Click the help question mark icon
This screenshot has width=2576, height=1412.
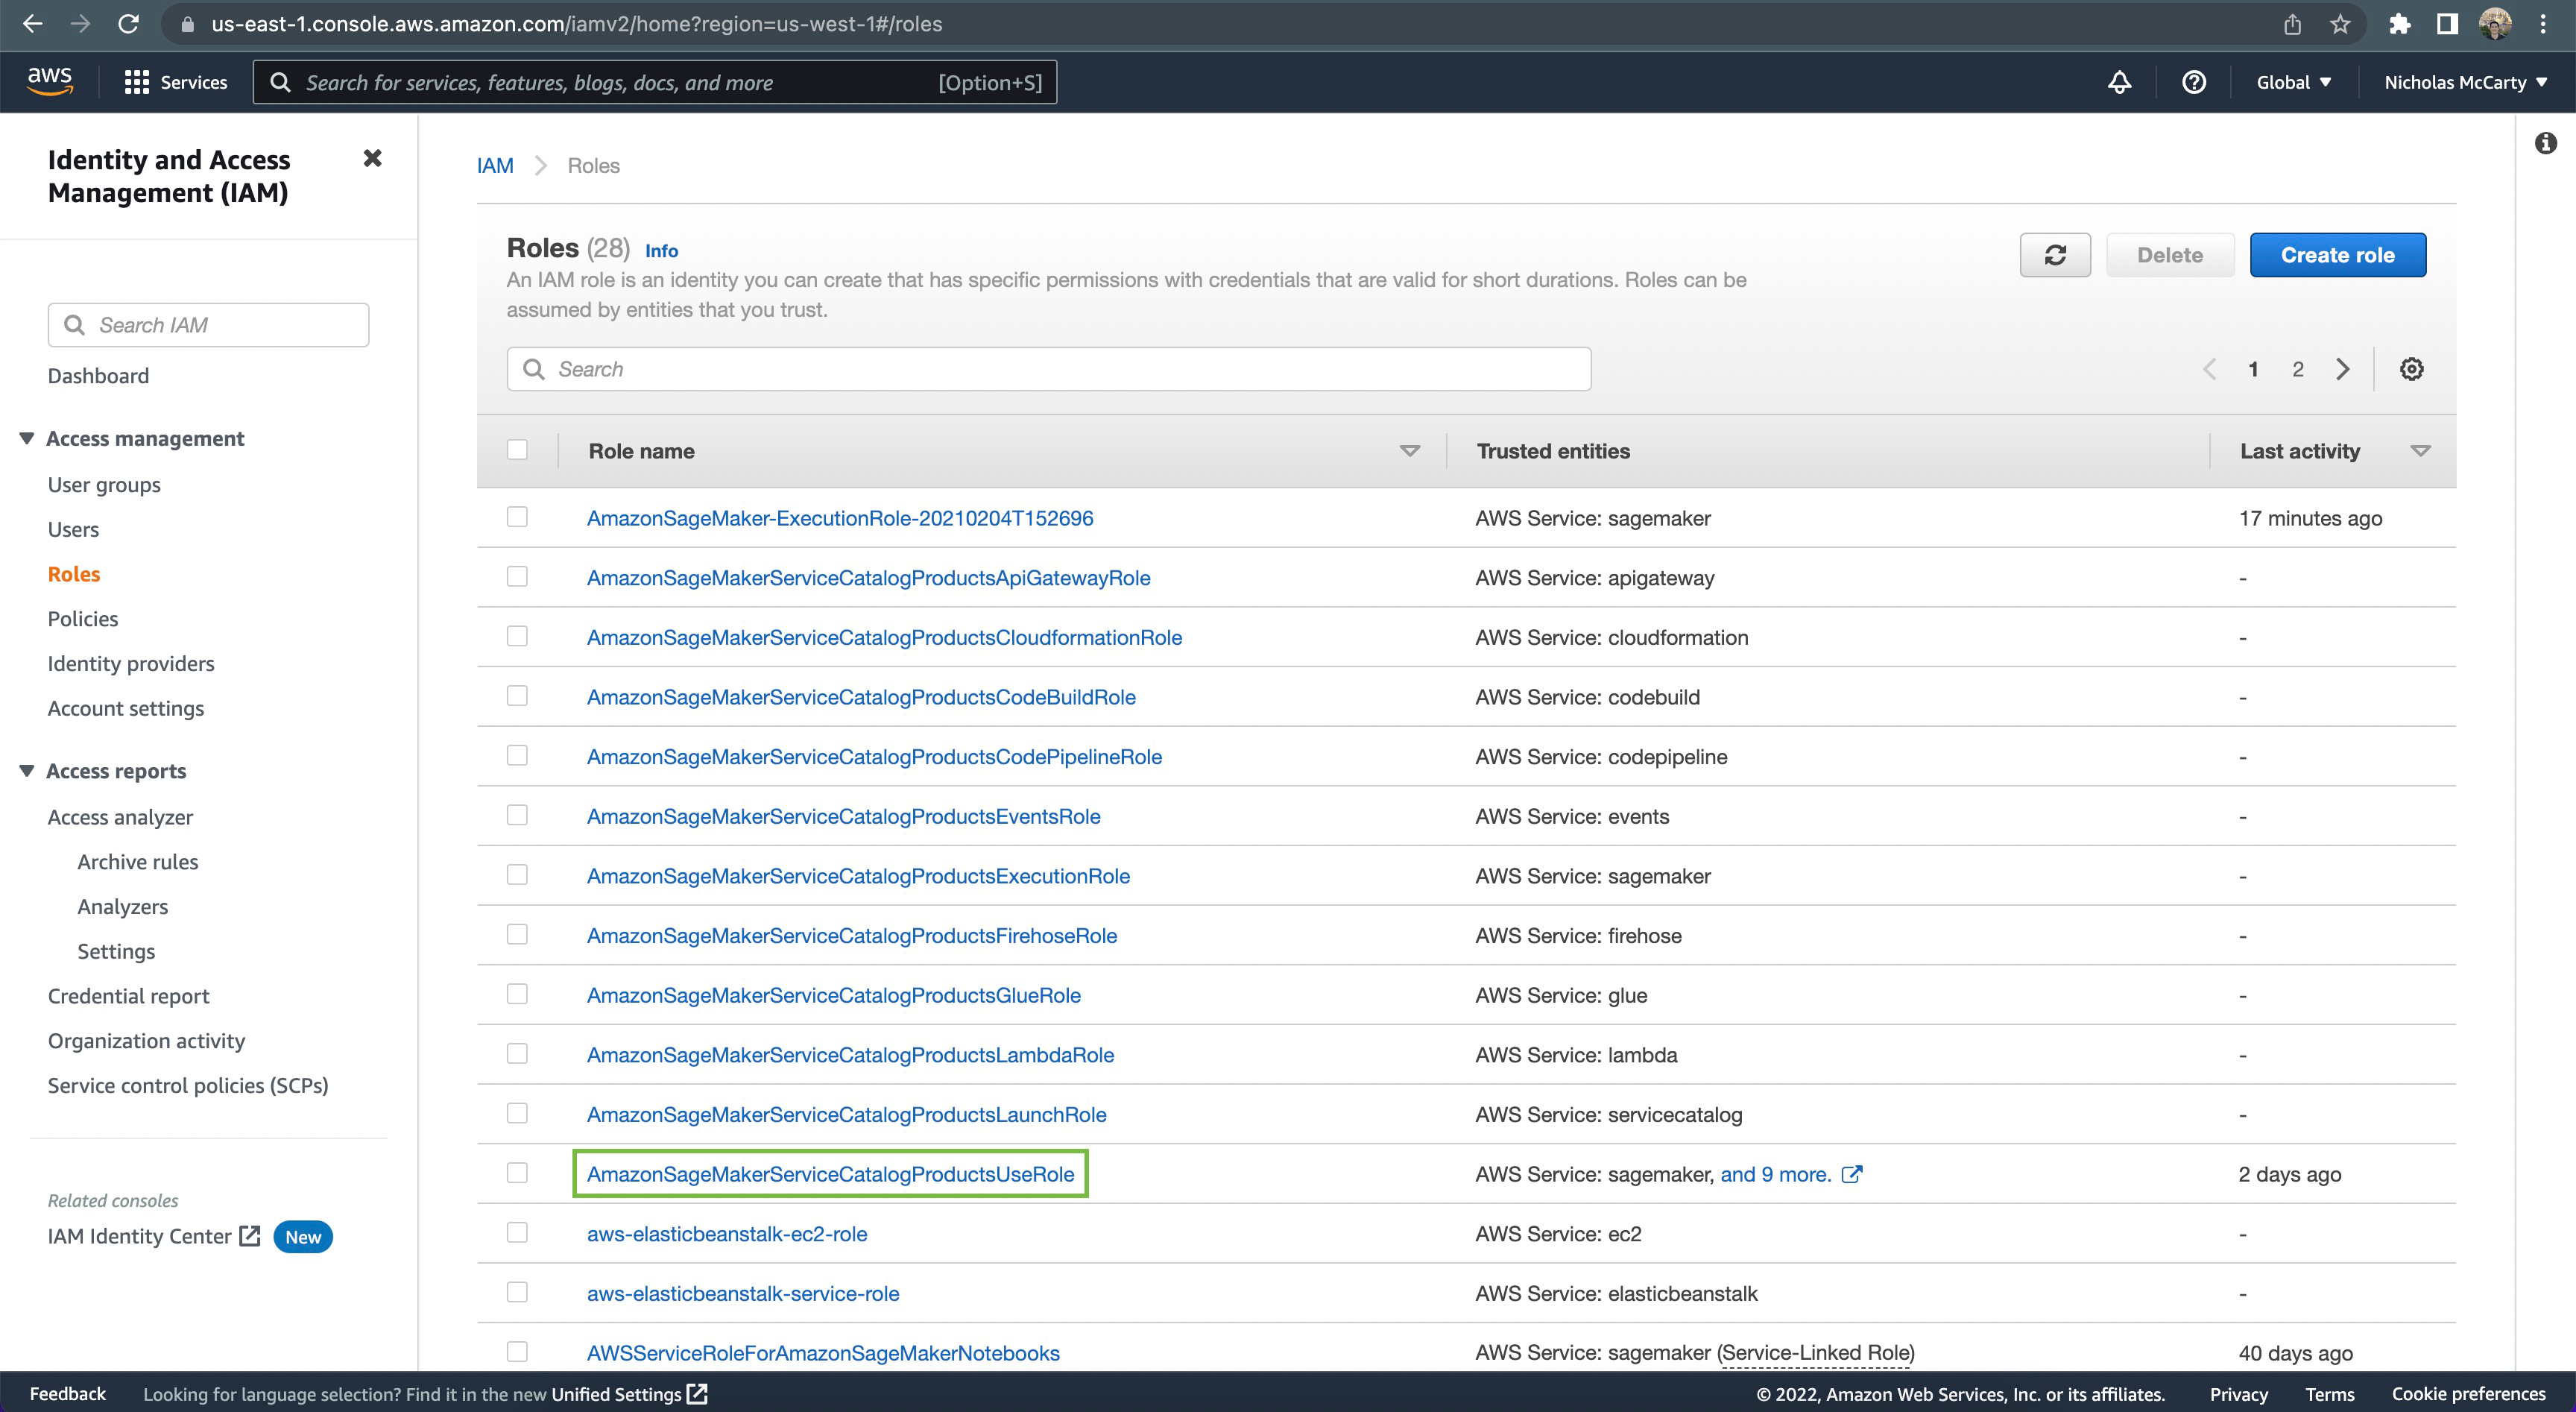[2193, 82]
